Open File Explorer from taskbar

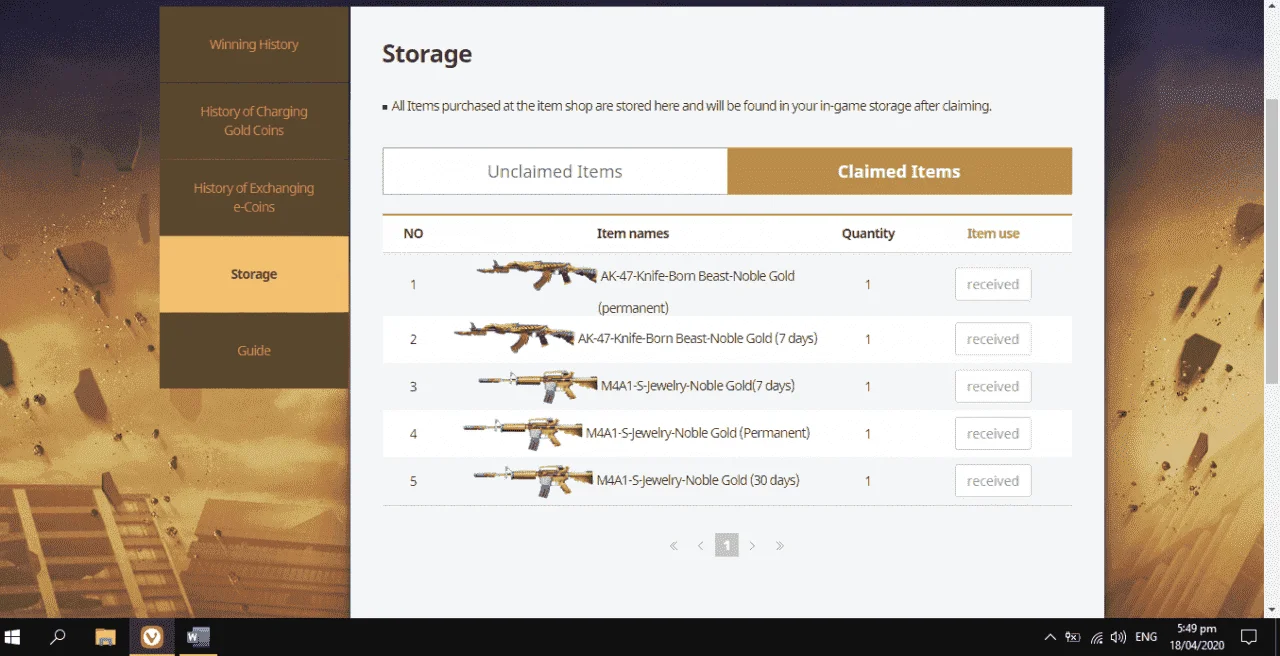point(105,637)
